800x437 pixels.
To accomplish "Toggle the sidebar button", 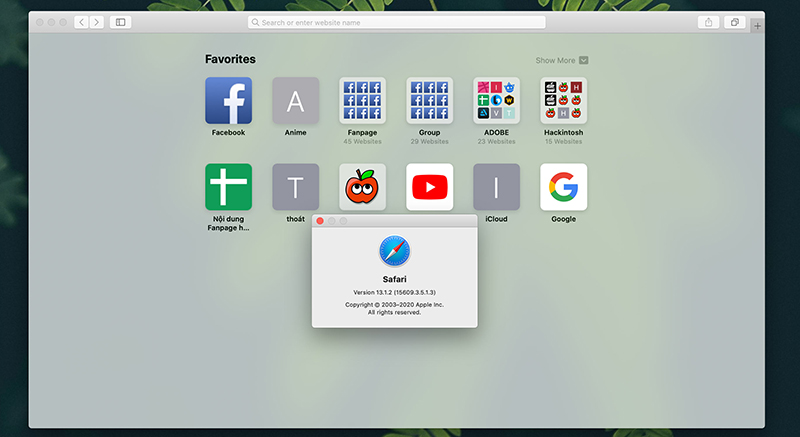I will pyautogui.click(x=120, y=22).
